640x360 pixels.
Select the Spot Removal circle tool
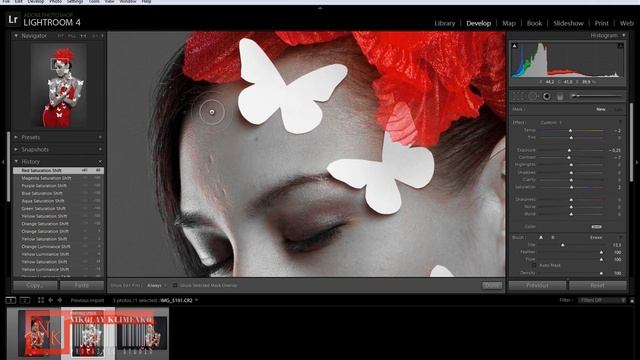[x=532, y=96]
